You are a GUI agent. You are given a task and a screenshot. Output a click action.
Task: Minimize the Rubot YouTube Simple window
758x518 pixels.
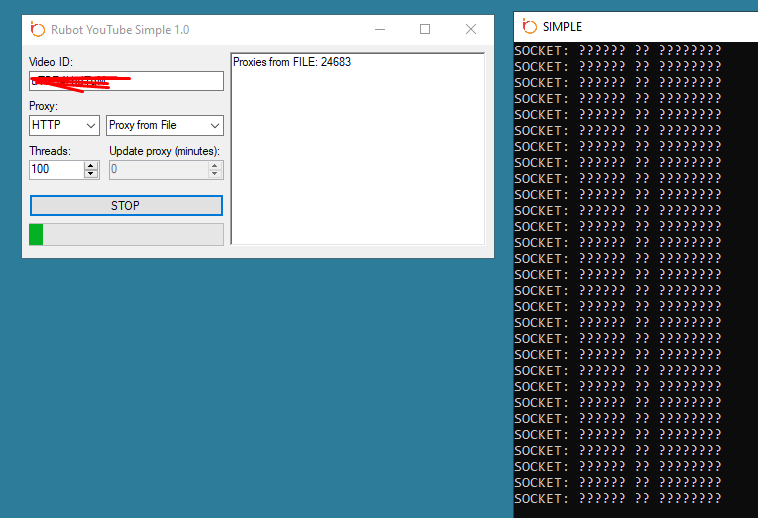[x=379, y=30]
